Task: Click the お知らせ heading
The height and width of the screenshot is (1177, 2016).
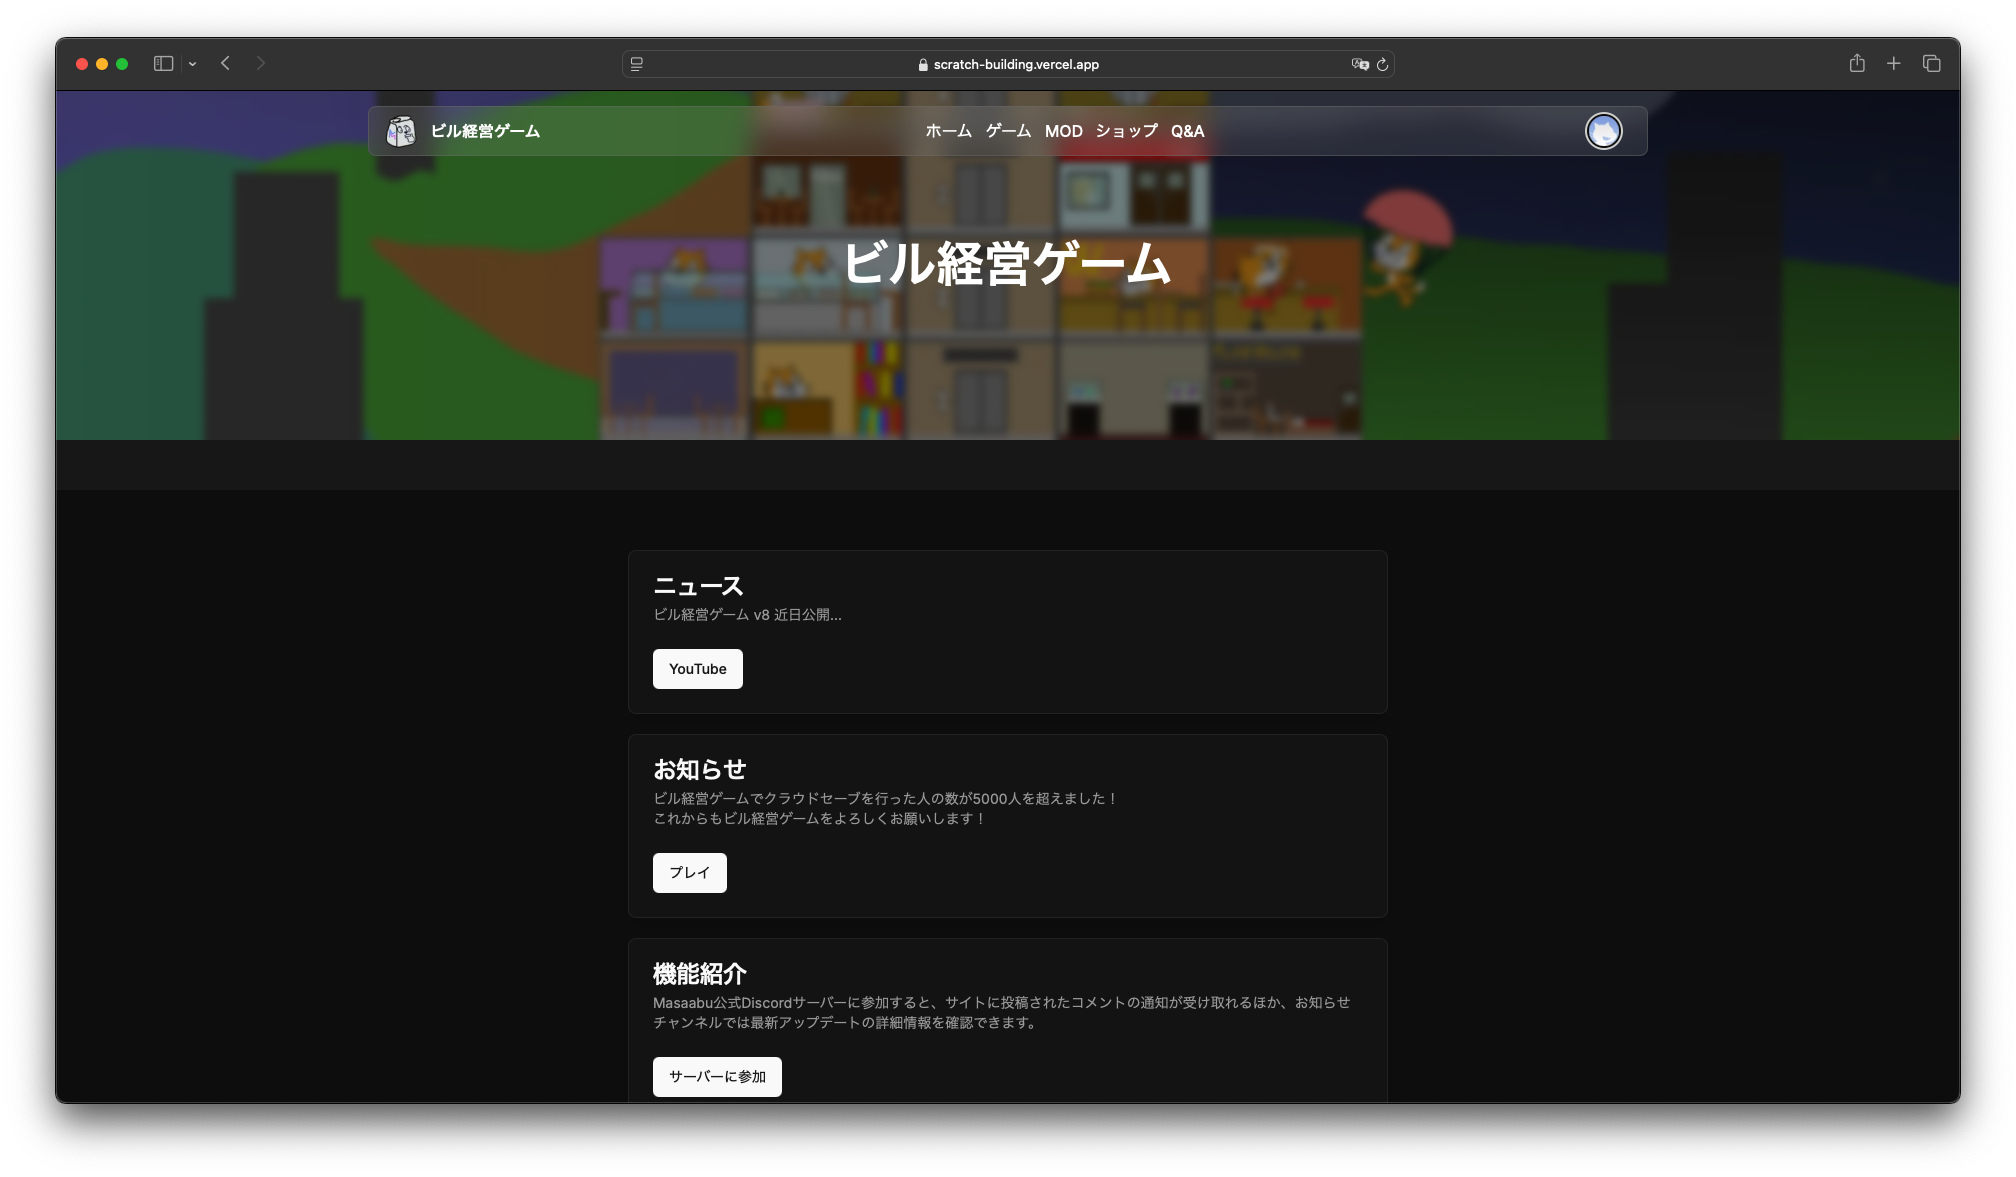Action: point(700,769)
